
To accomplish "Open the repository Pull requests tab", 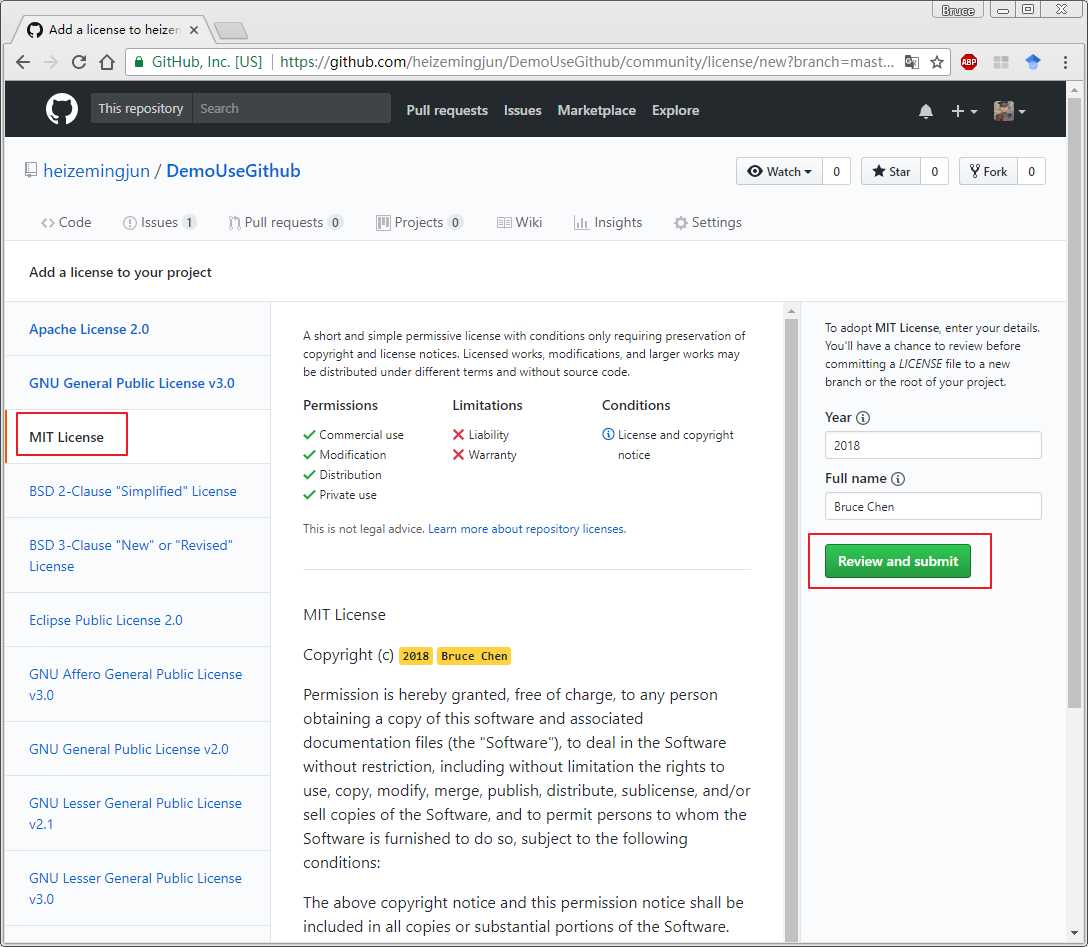I will (x=285, y=223).
